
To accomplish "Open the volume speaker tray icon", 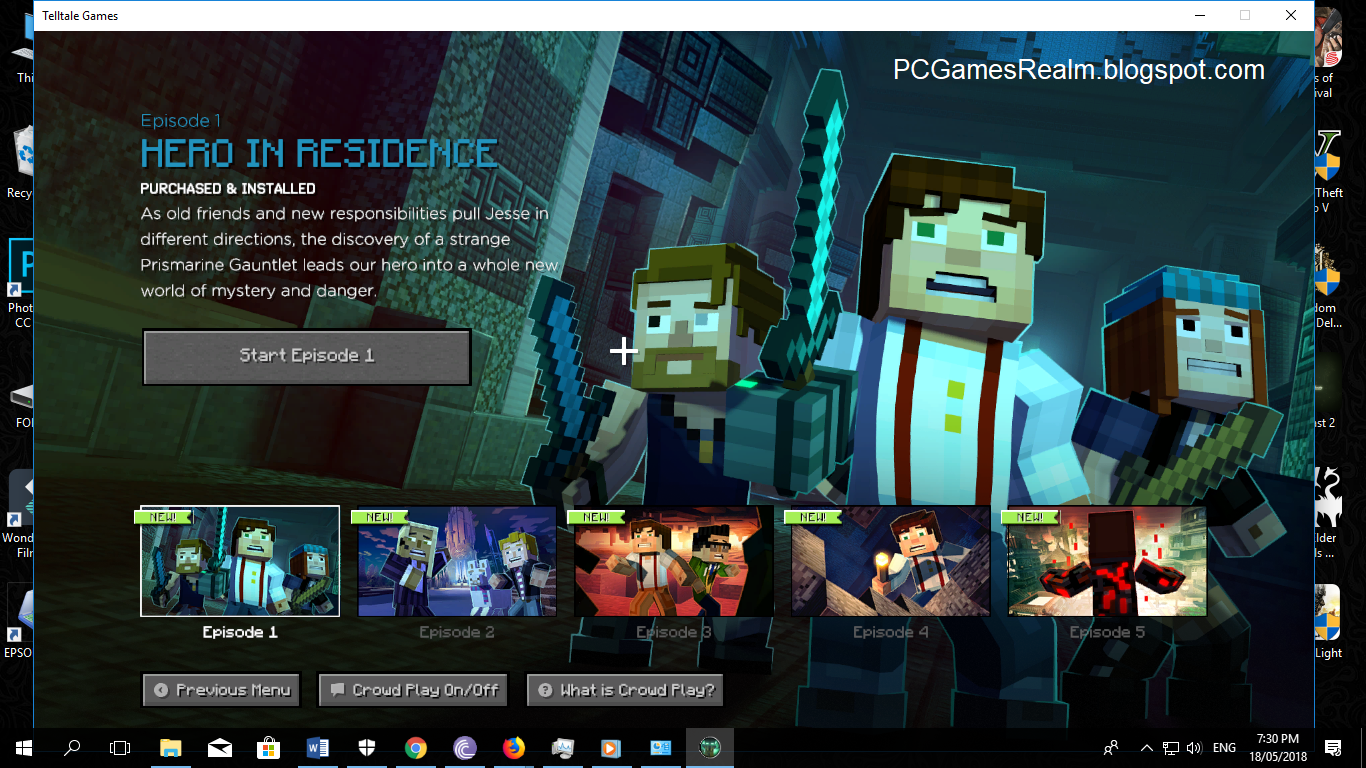I will click(x=1193, y=747).
